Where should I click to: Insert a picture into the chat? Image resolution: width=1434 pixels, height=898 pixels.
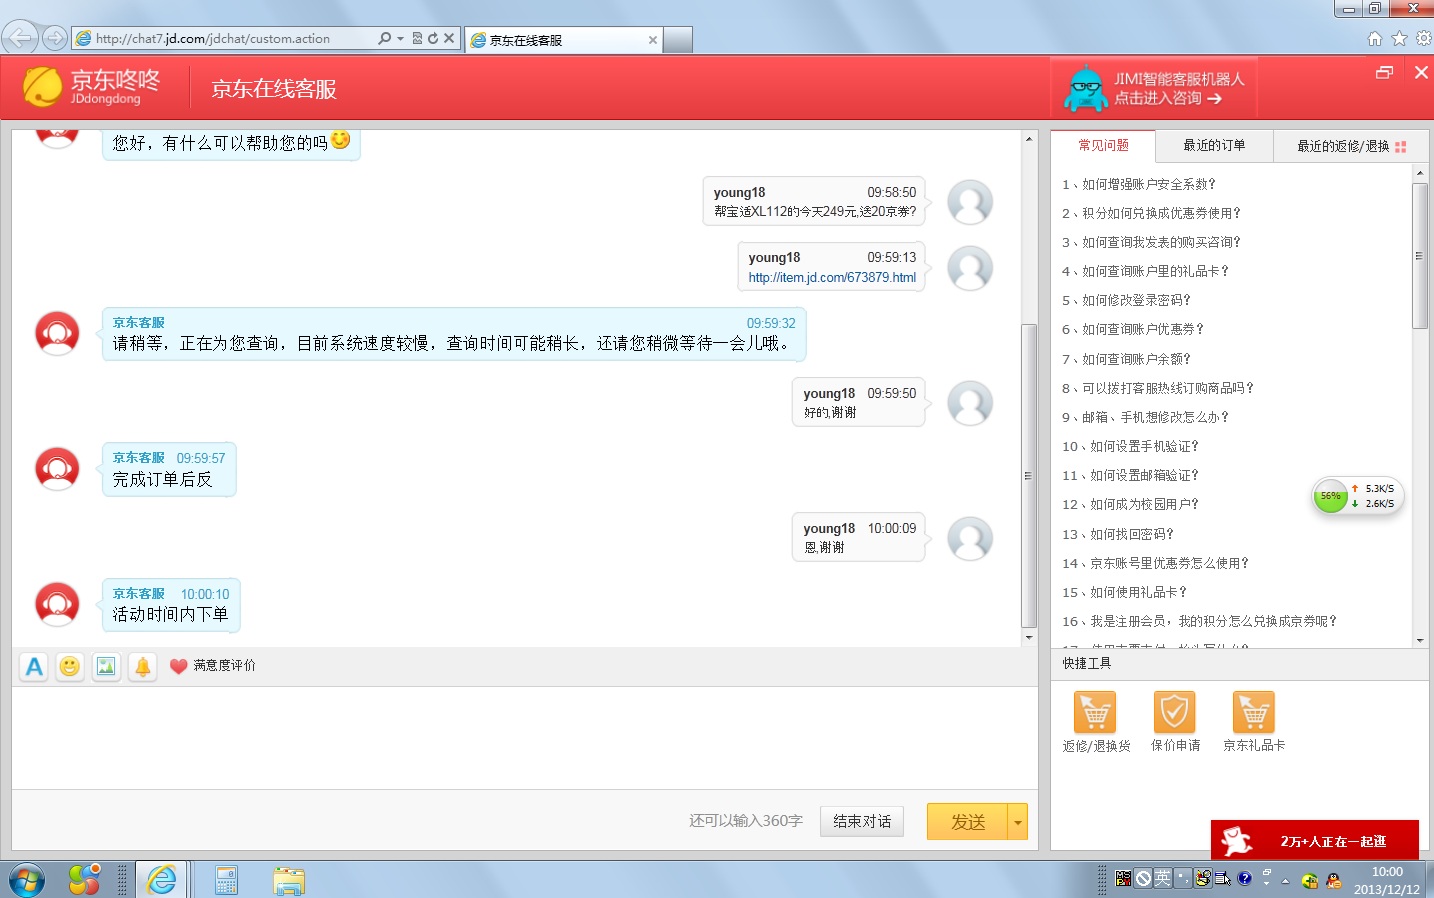pos(106,666)
